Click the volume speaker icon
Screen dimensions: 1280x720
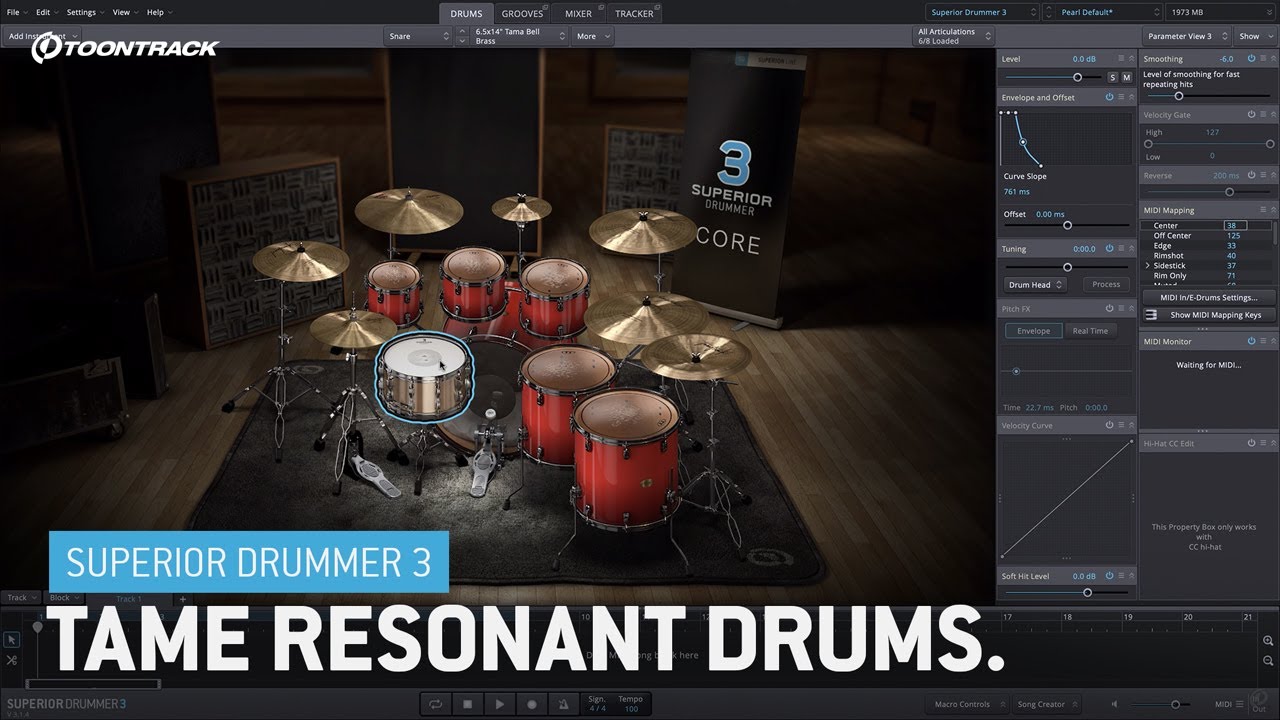(1115, 704)
